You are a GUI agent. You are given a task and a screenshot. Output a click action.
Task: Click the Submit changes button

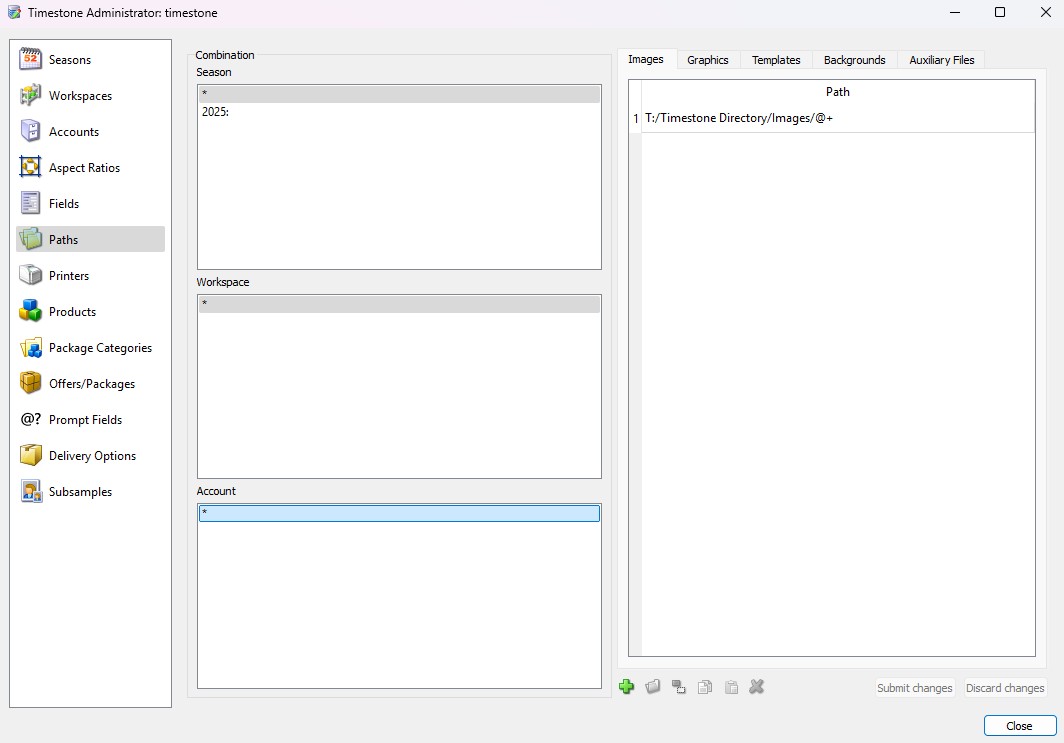point(915,688)
